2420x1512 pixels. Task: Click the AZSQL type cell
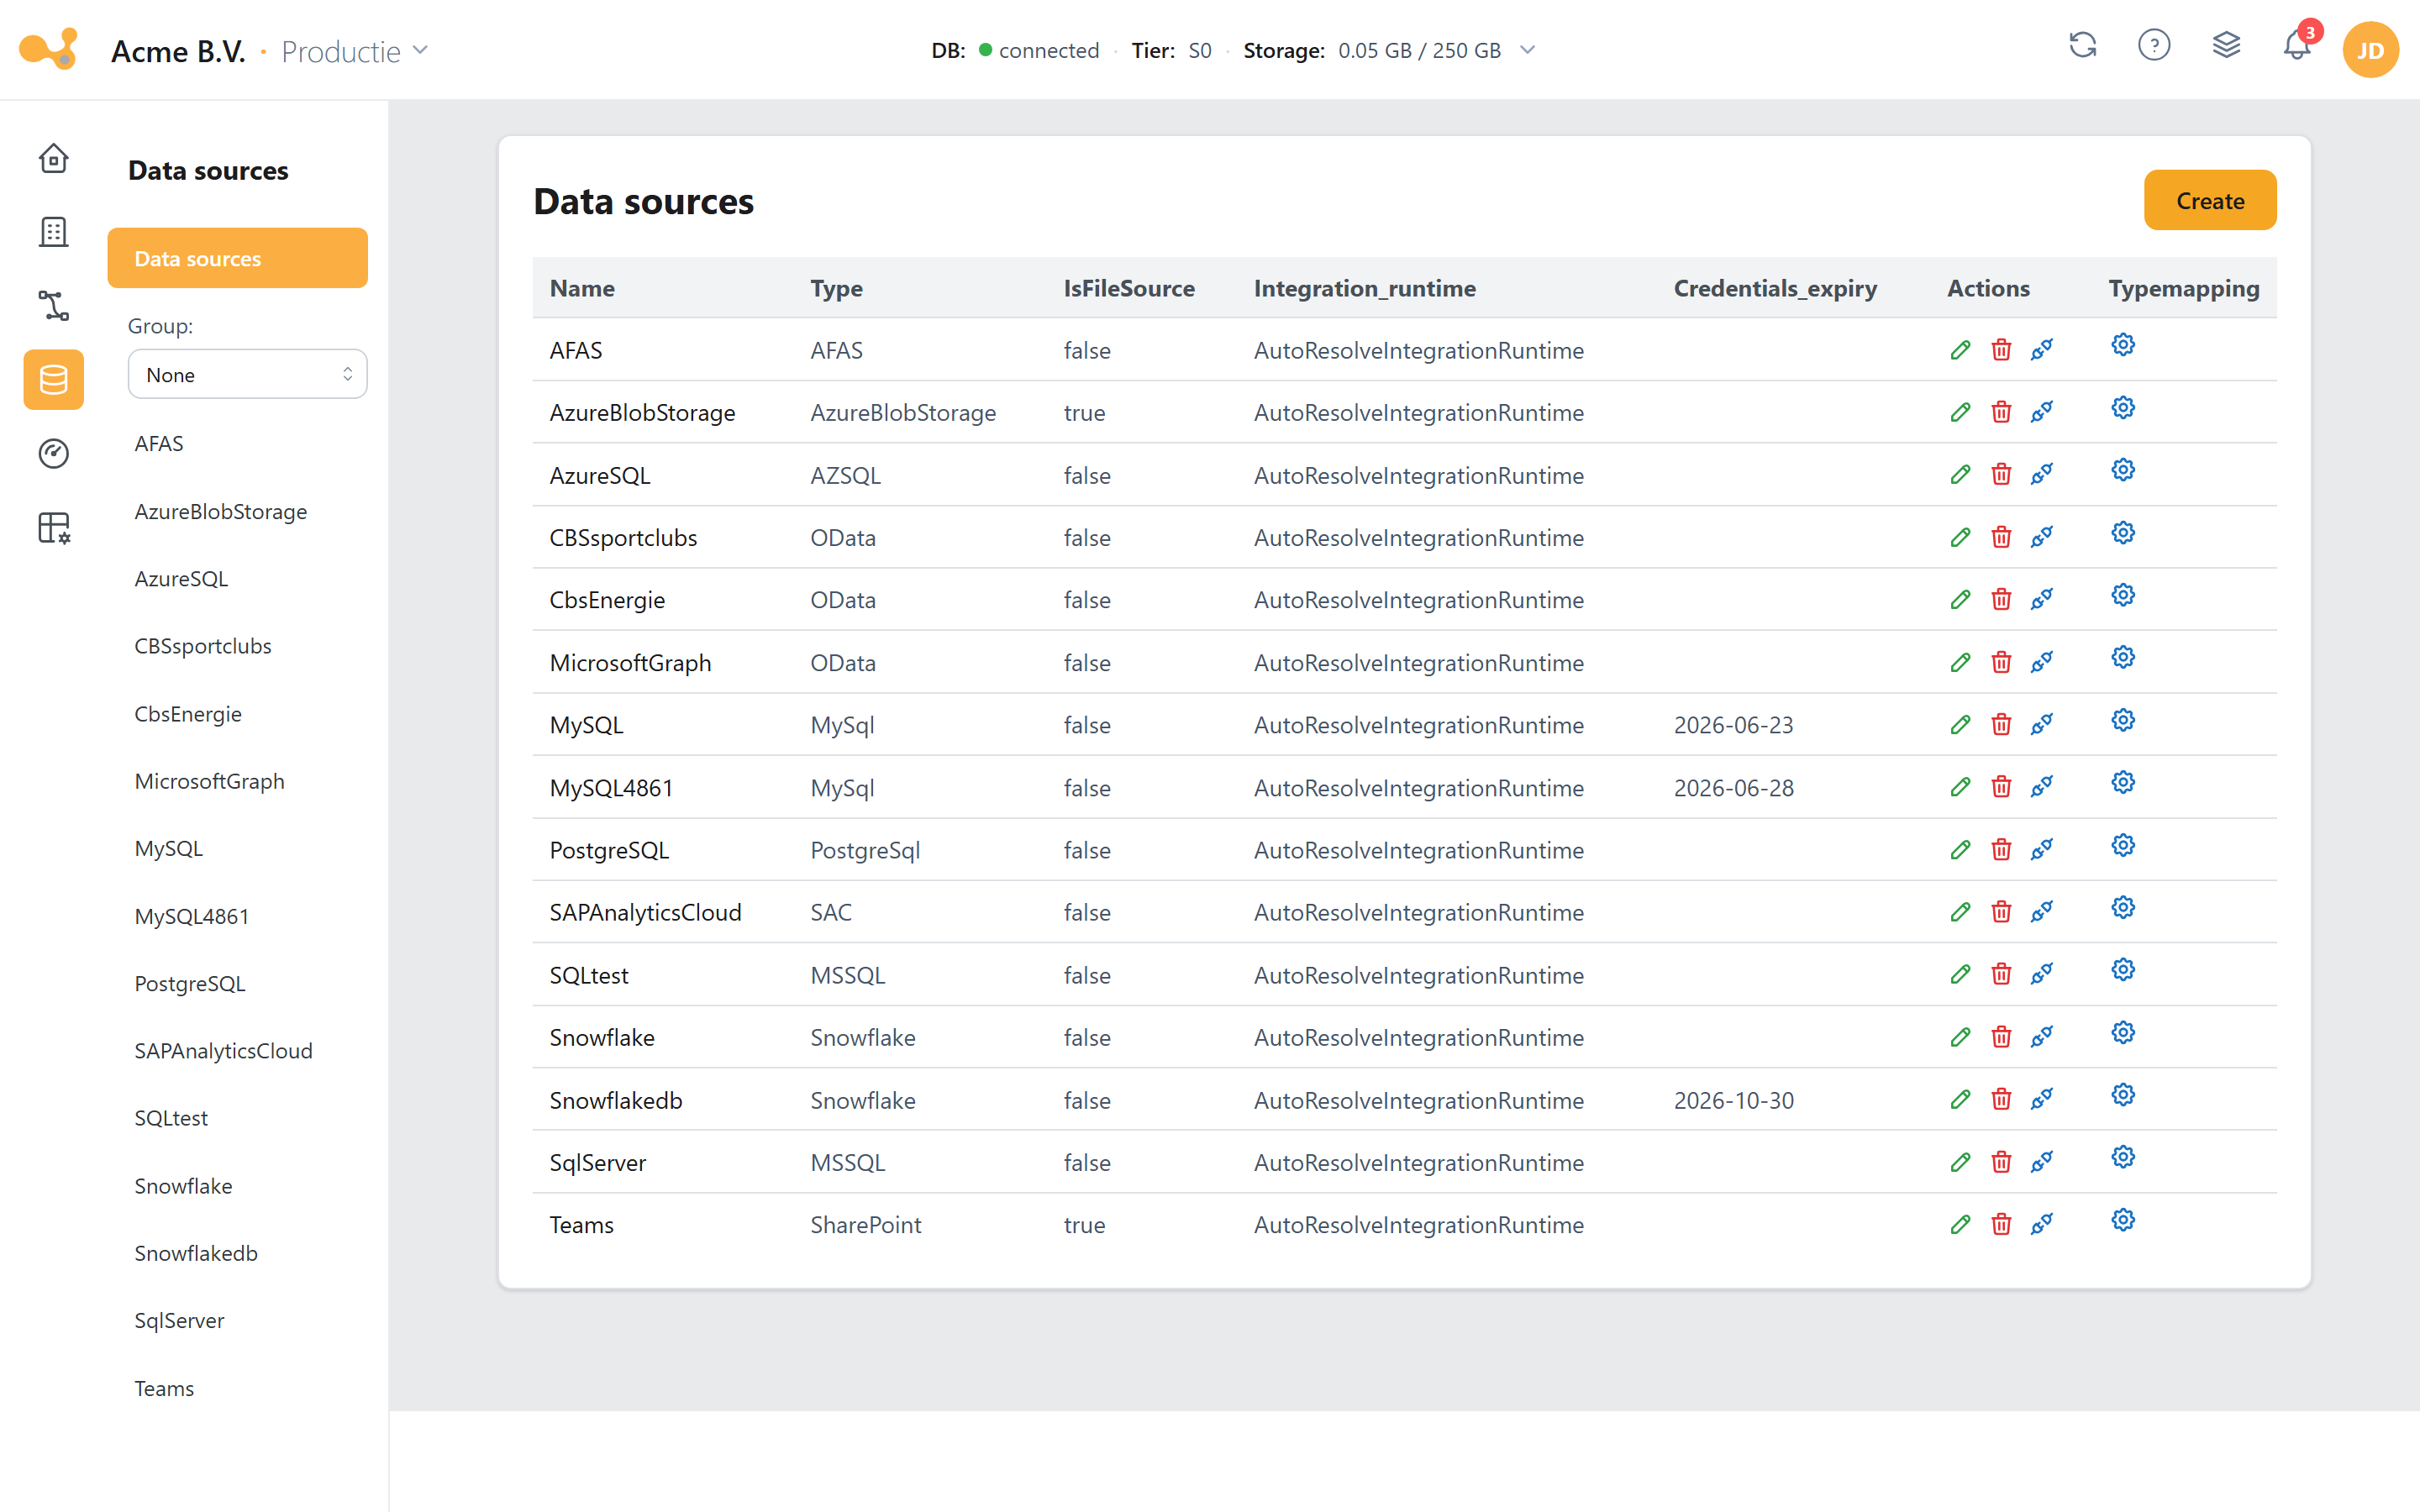click(x=845, y=475)
